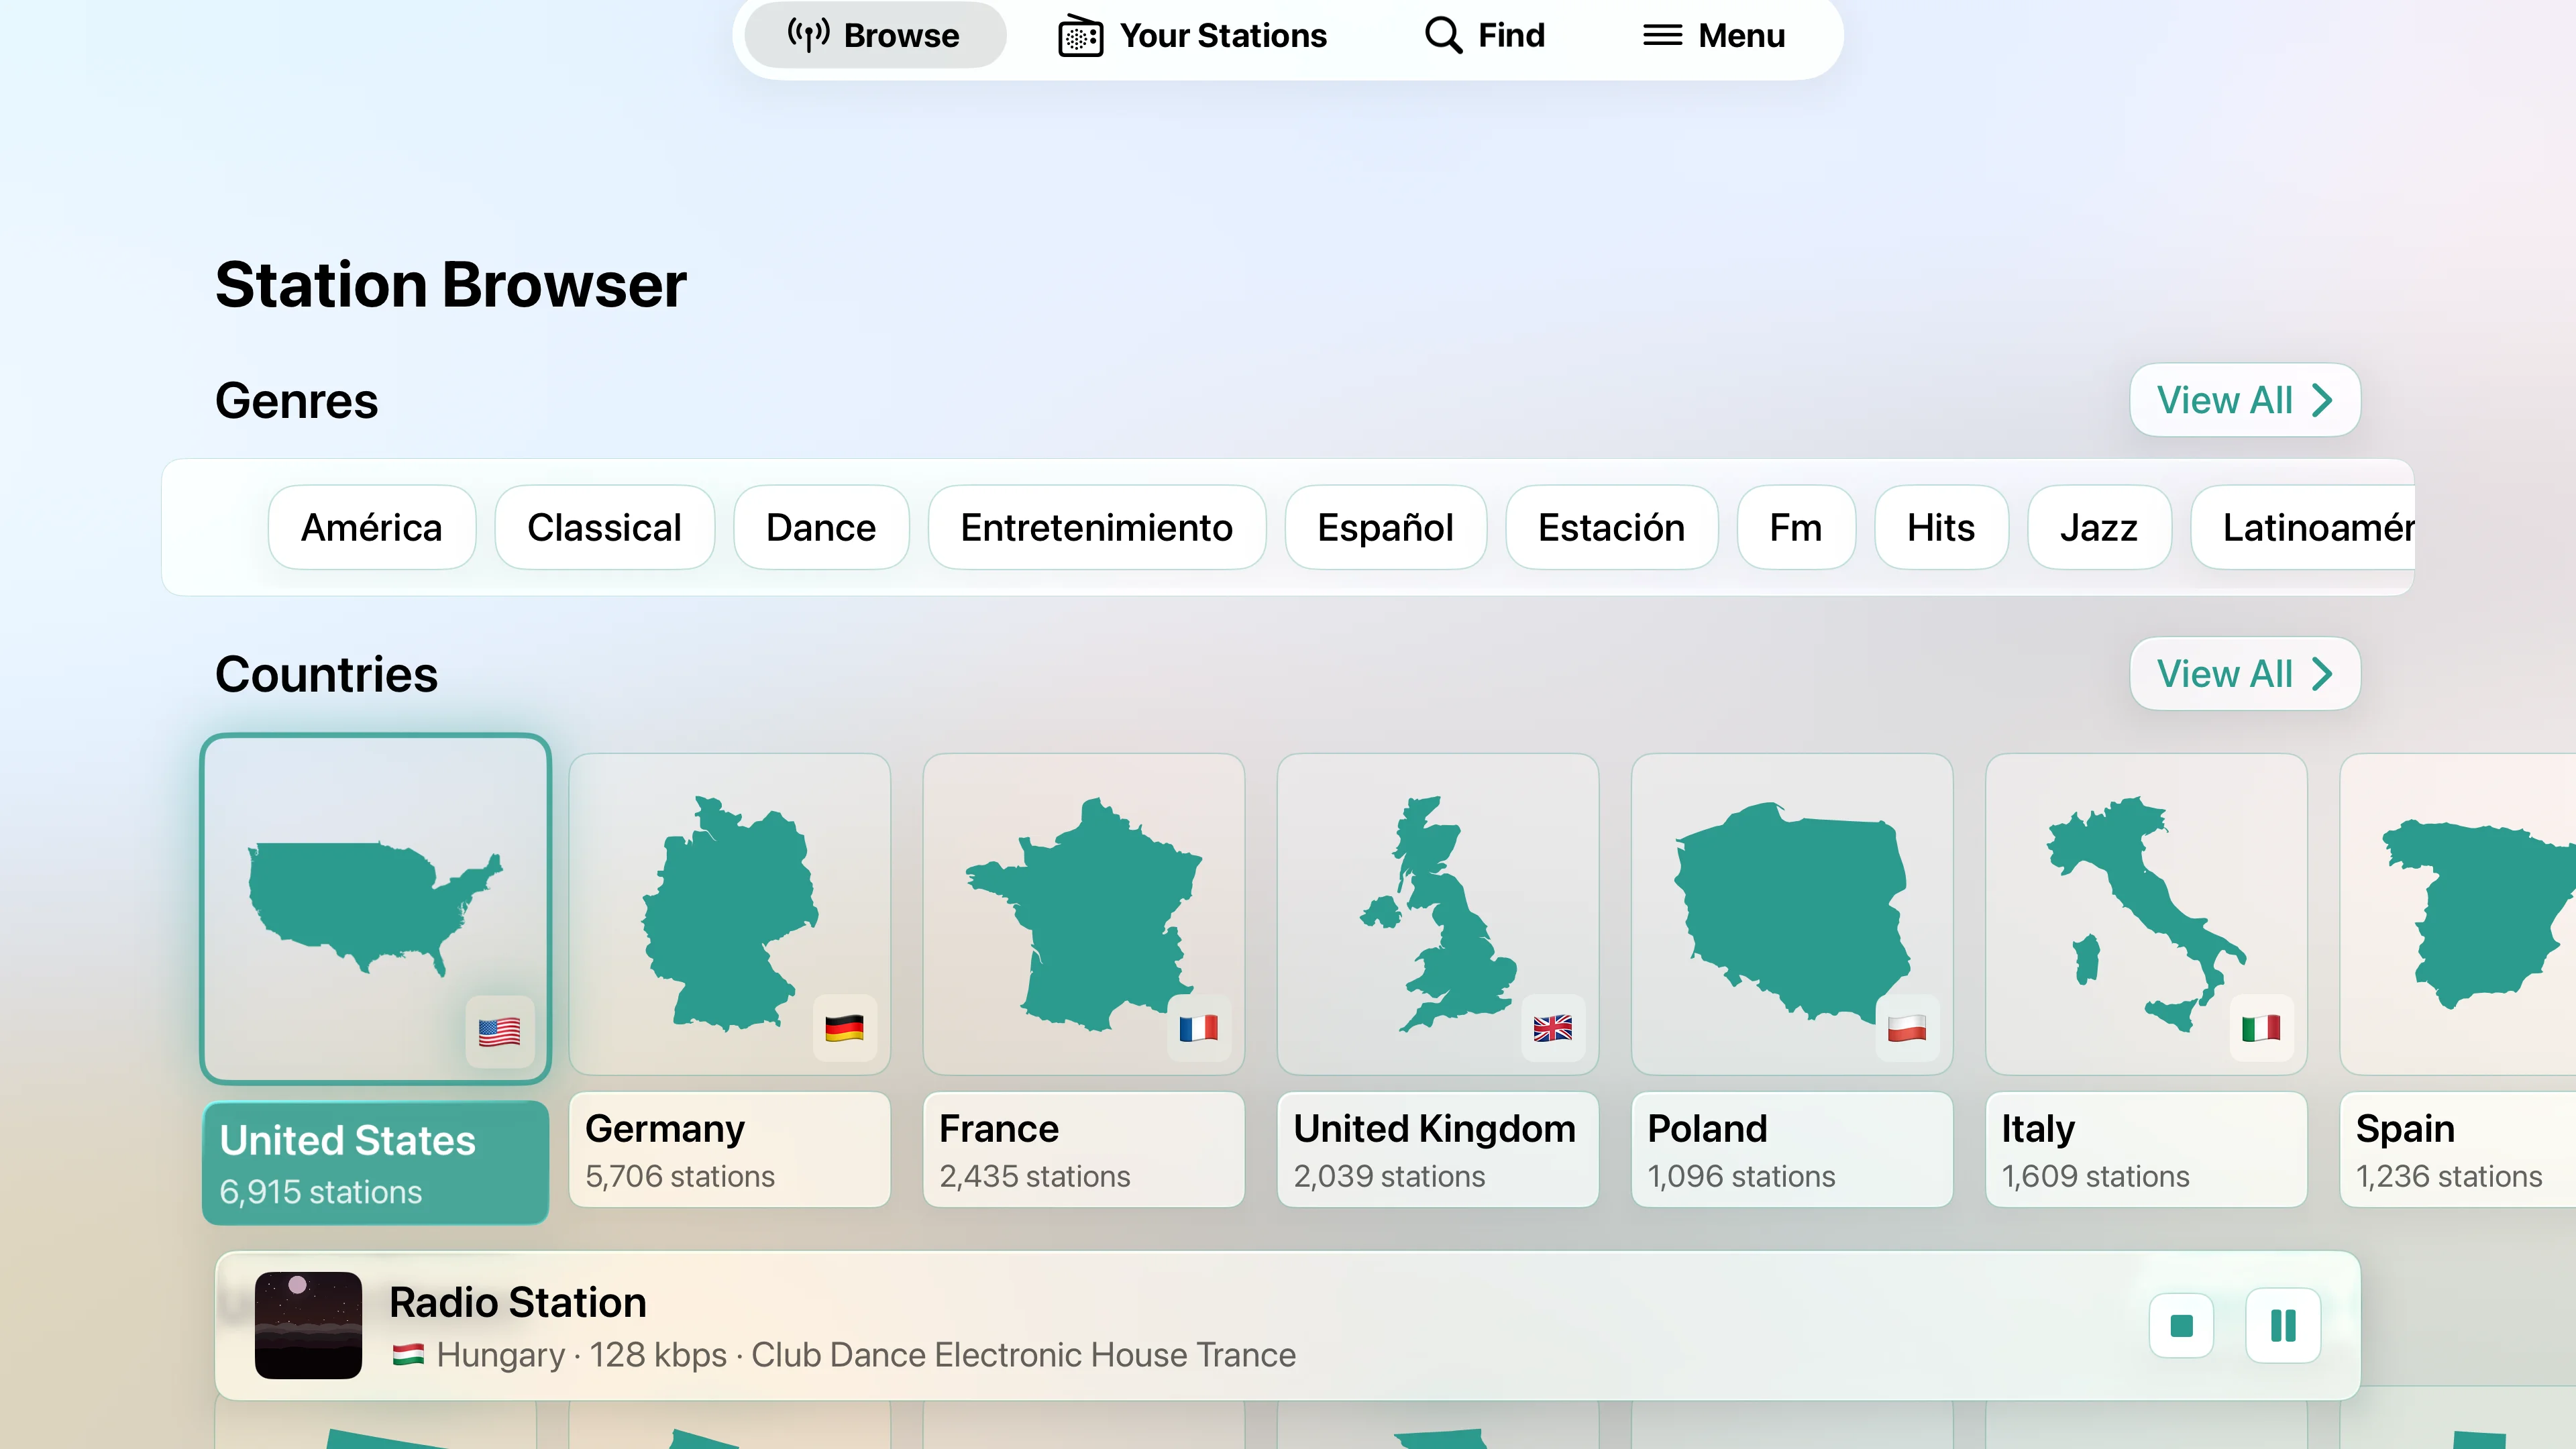This screenshot has width=2576, height=1449.
Task: Select the Classical genre chip
Action: [x=604, y=528]
